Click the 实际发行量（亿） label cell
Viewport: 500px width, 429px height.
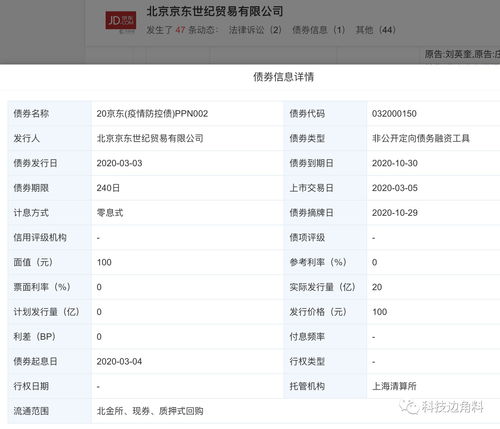325,287
